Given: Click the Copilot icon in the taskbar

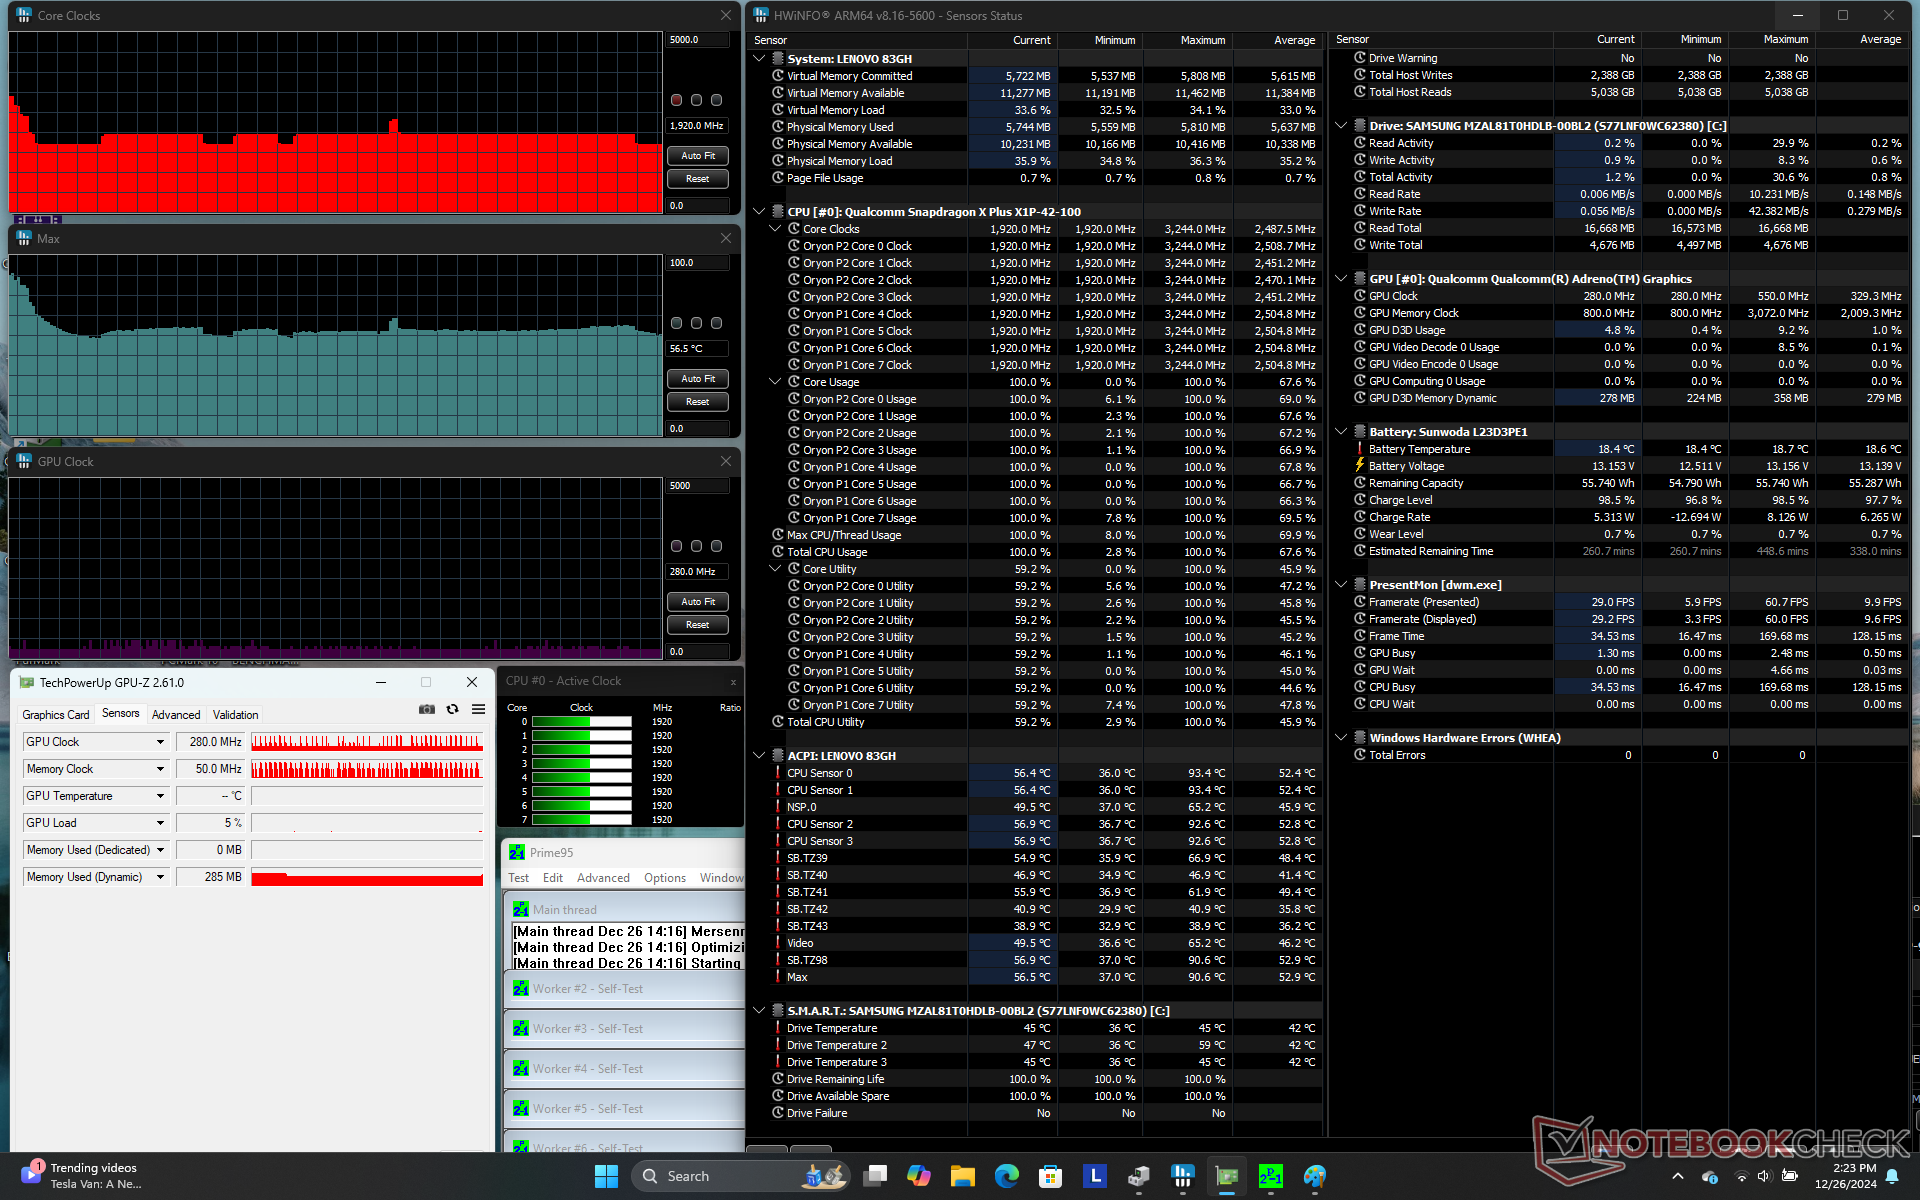Looking at the screenshot, I should (918, 1176).
